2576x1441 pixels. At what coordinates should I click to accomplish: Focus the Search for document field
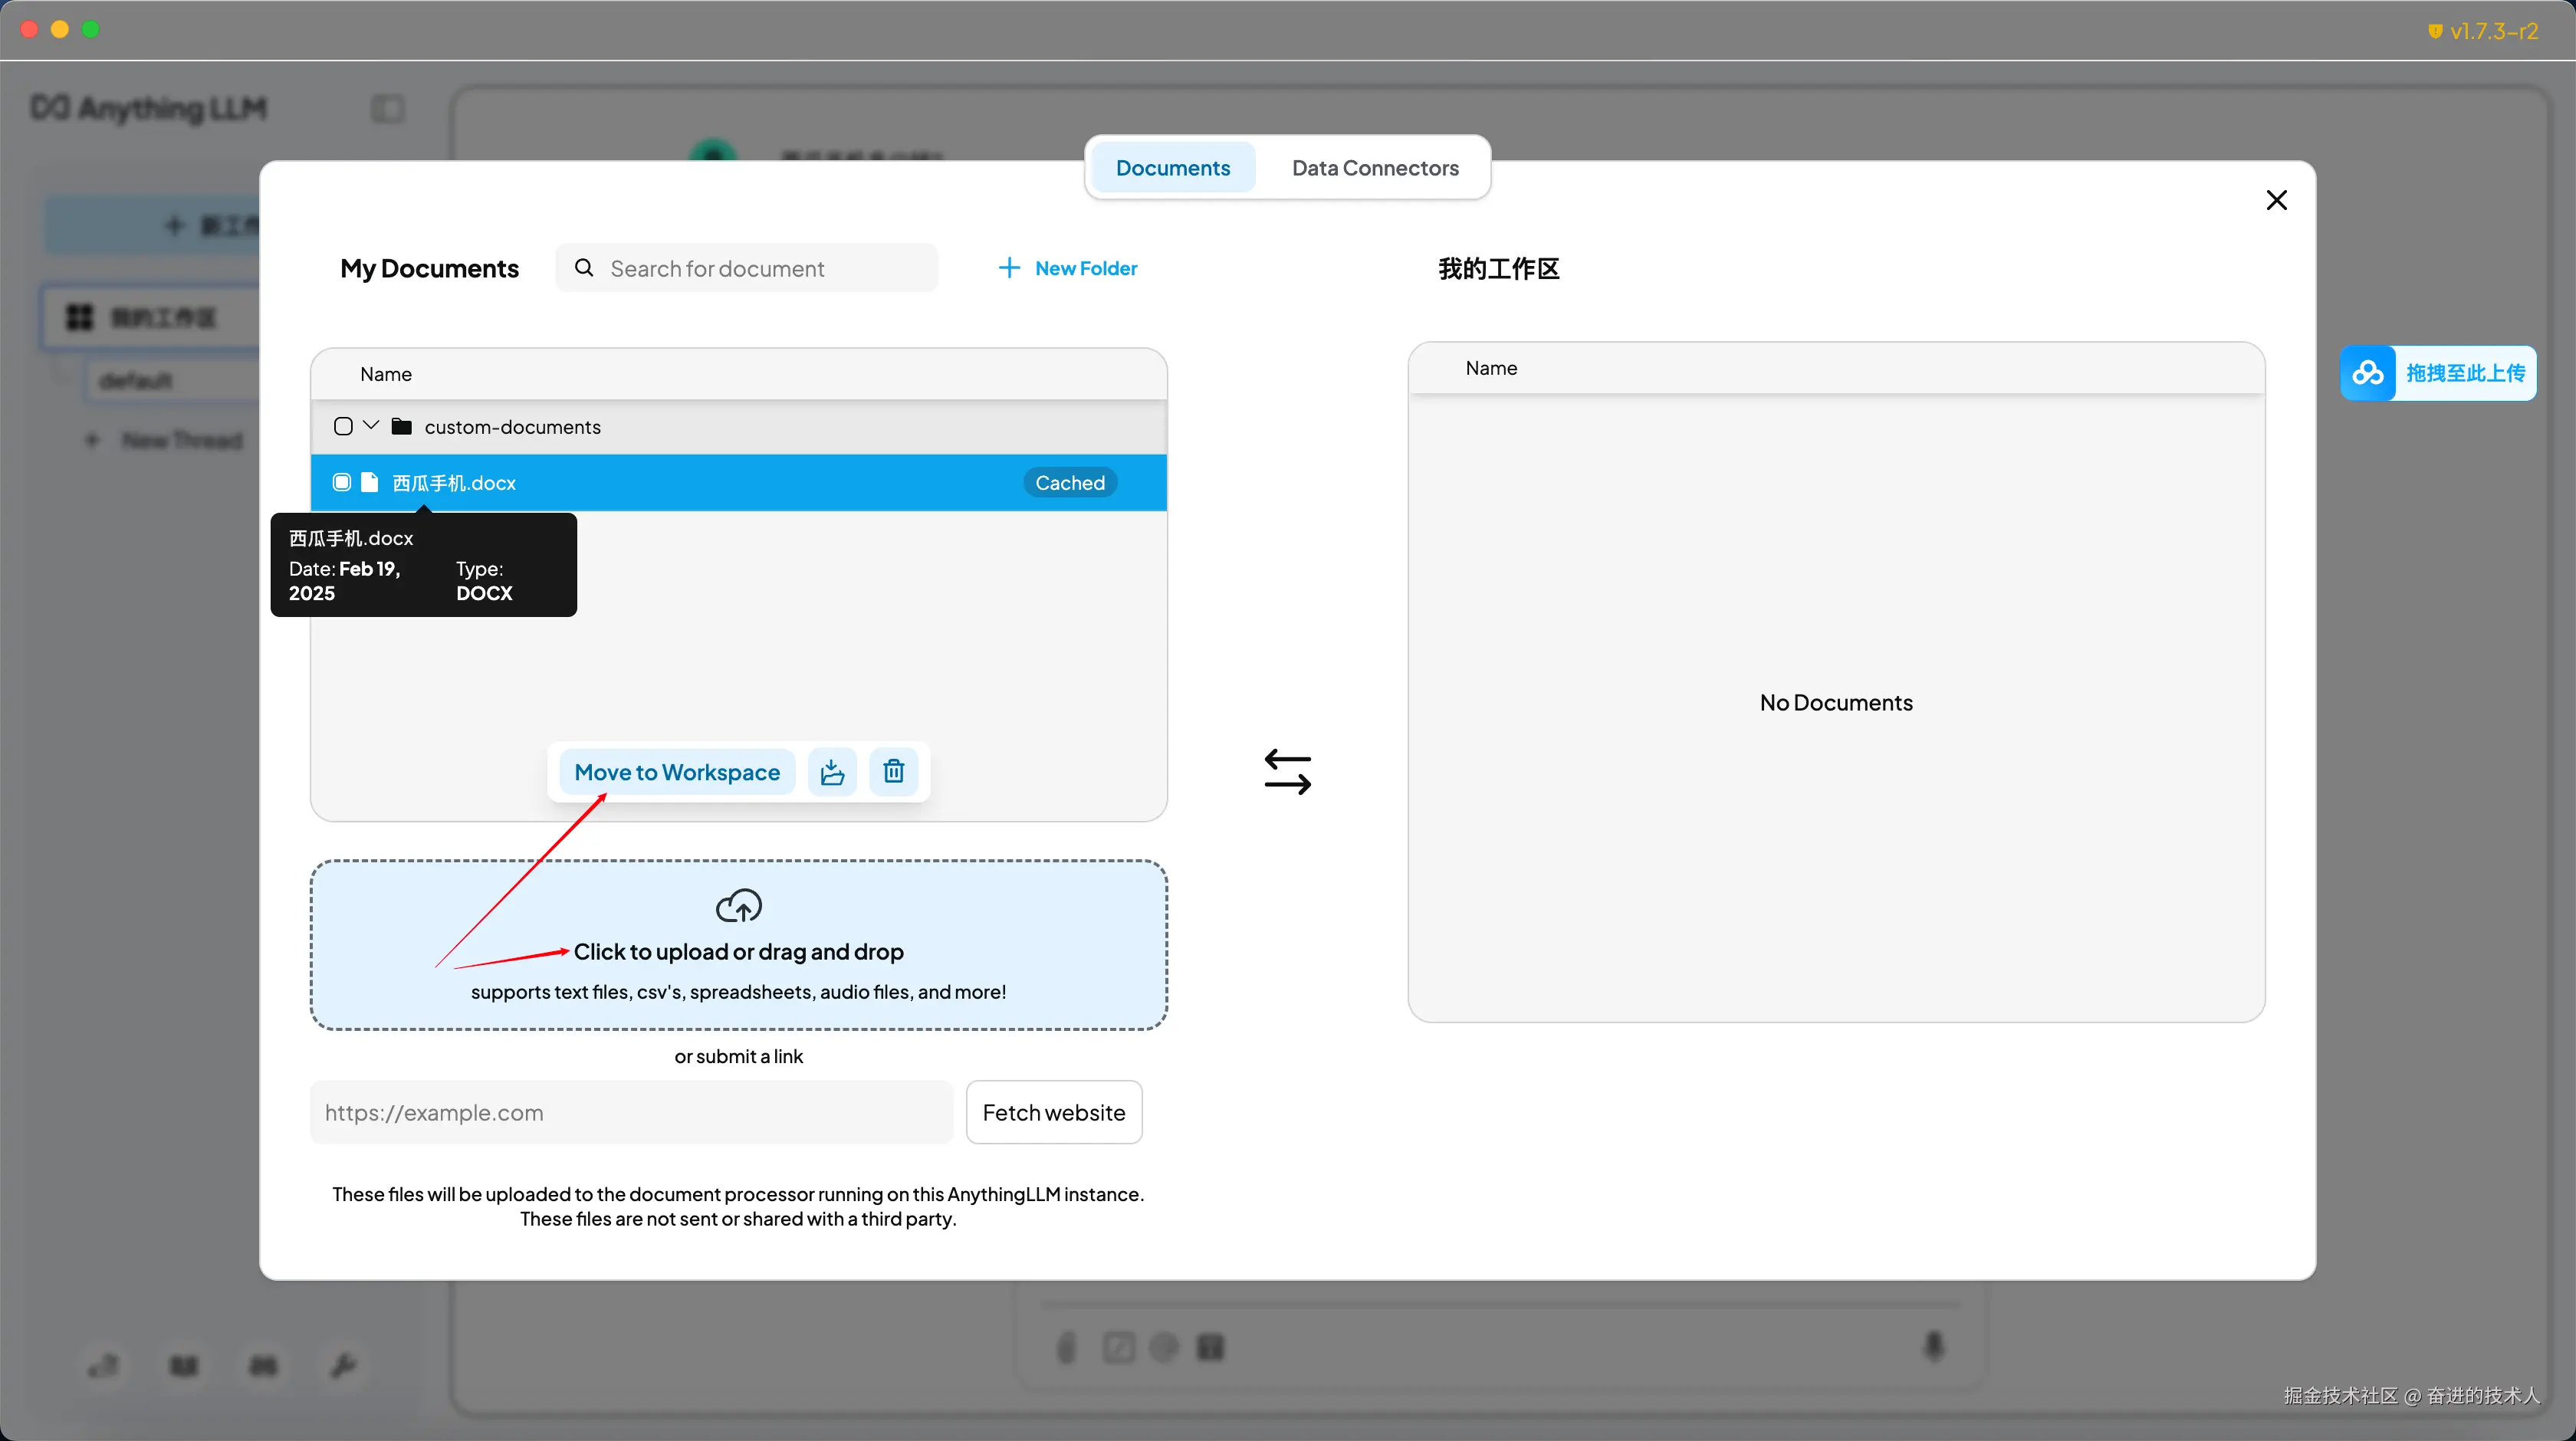760,268
